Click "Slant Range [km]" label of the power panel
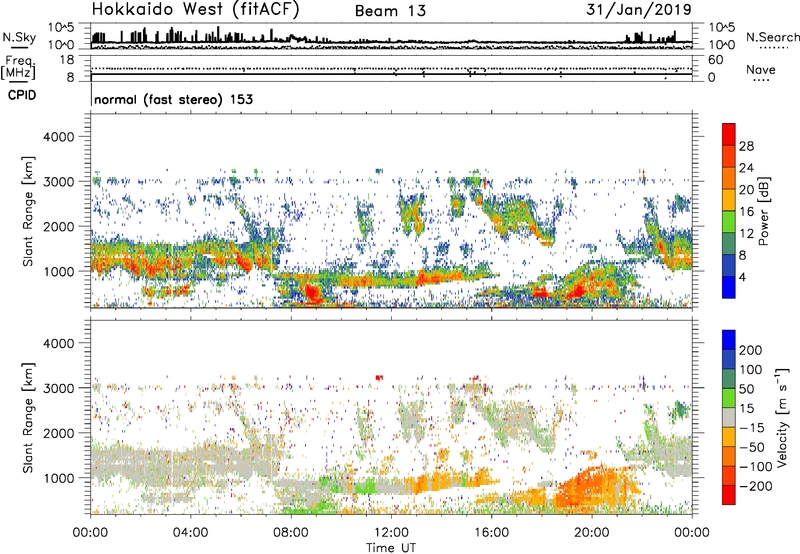This screenshot has height=554, width=800. 28,211
